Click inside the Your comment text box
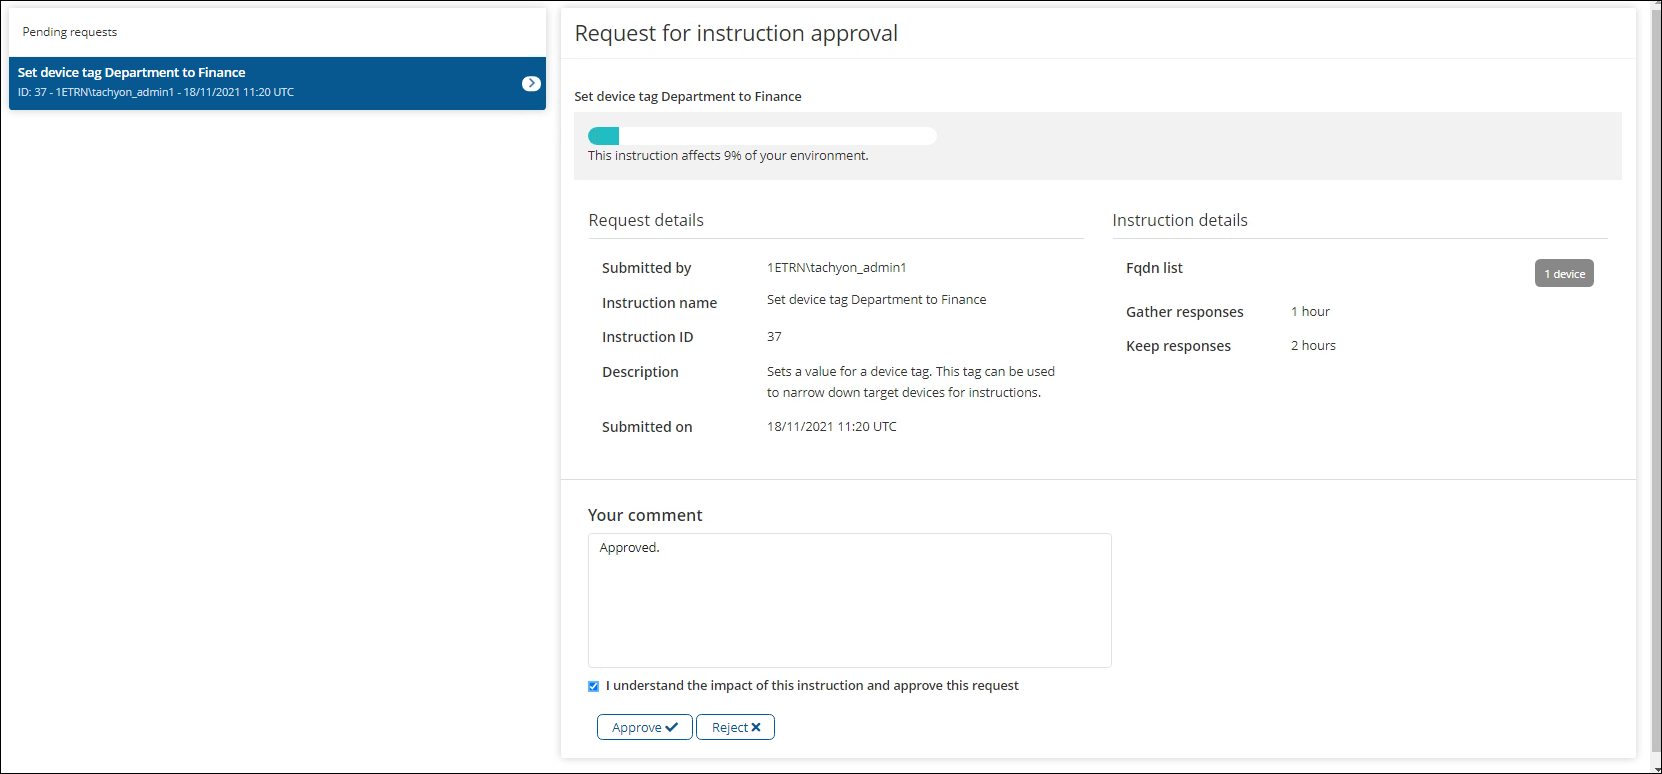 [x=849, y=600]
